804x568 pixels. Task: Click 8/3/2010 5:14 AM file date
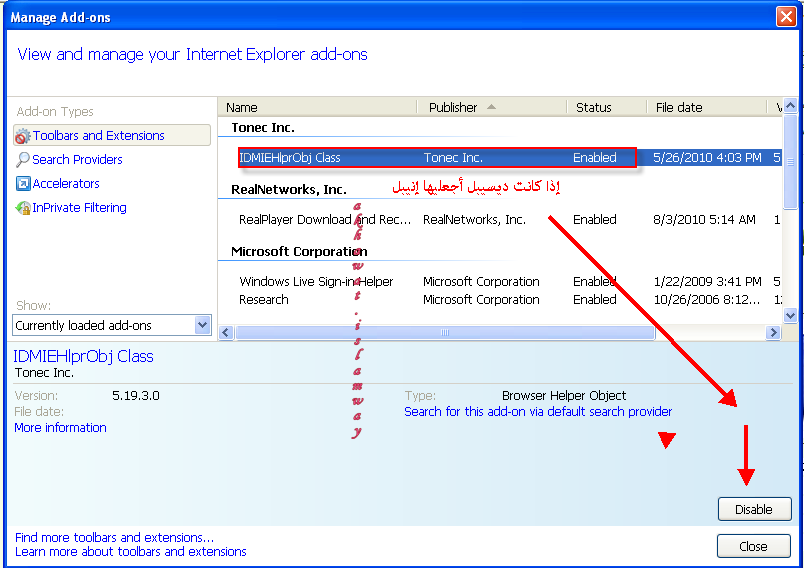coord(705,219)
